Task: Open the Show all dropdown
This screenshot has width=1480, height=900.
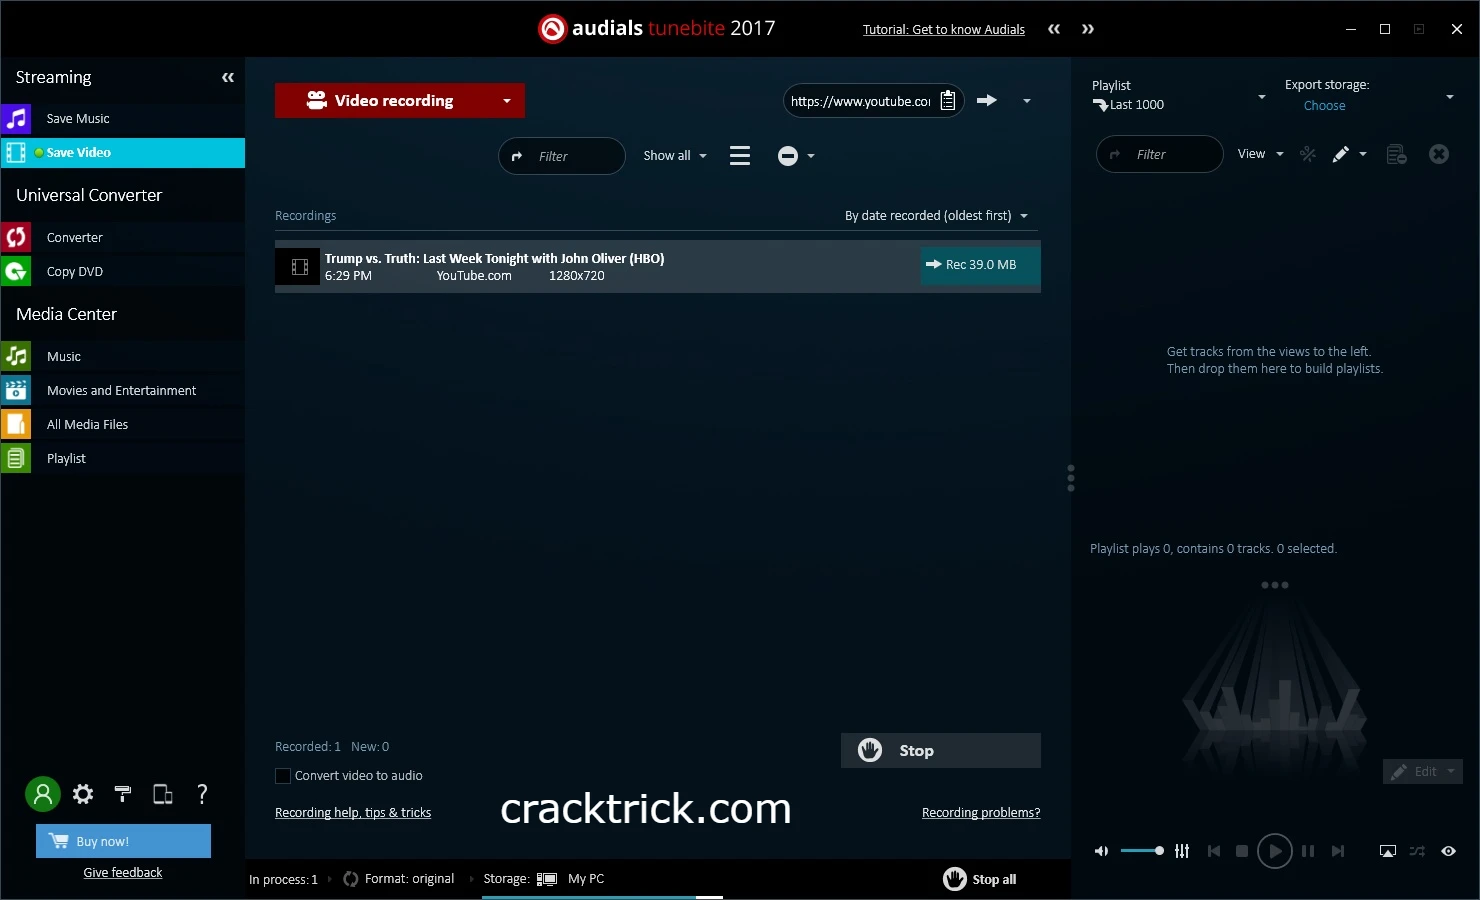Action: pos(675,155)
